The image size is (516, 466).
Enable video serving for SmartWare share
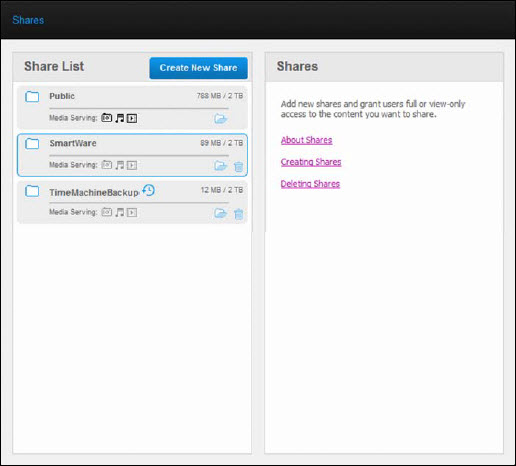132,165
